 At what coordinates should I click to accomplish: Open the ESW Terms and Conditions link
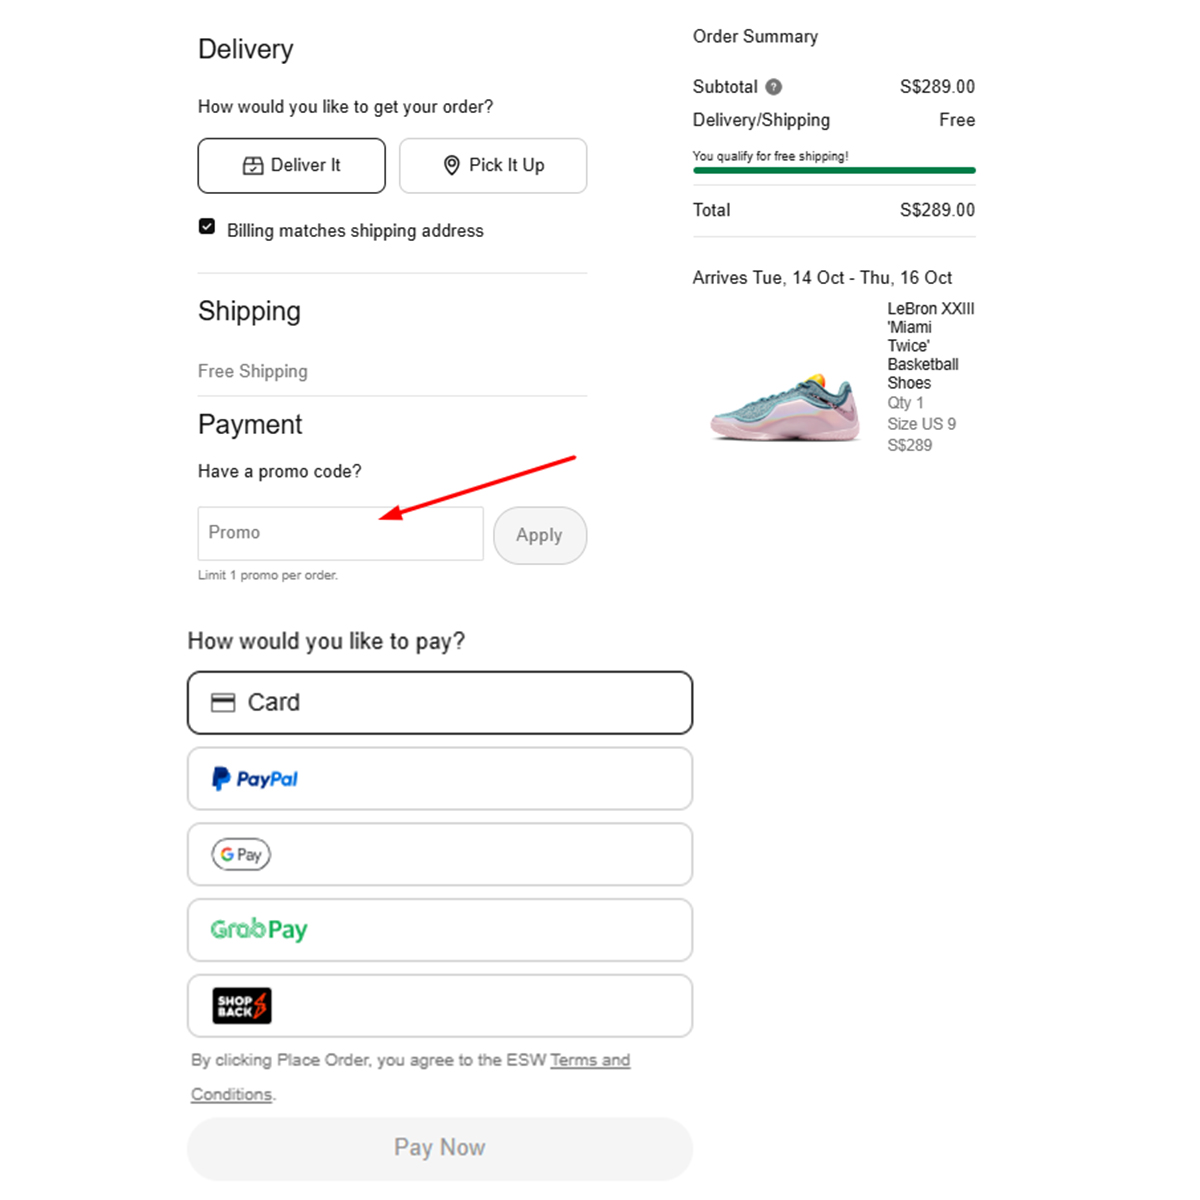pos(589,1060)
